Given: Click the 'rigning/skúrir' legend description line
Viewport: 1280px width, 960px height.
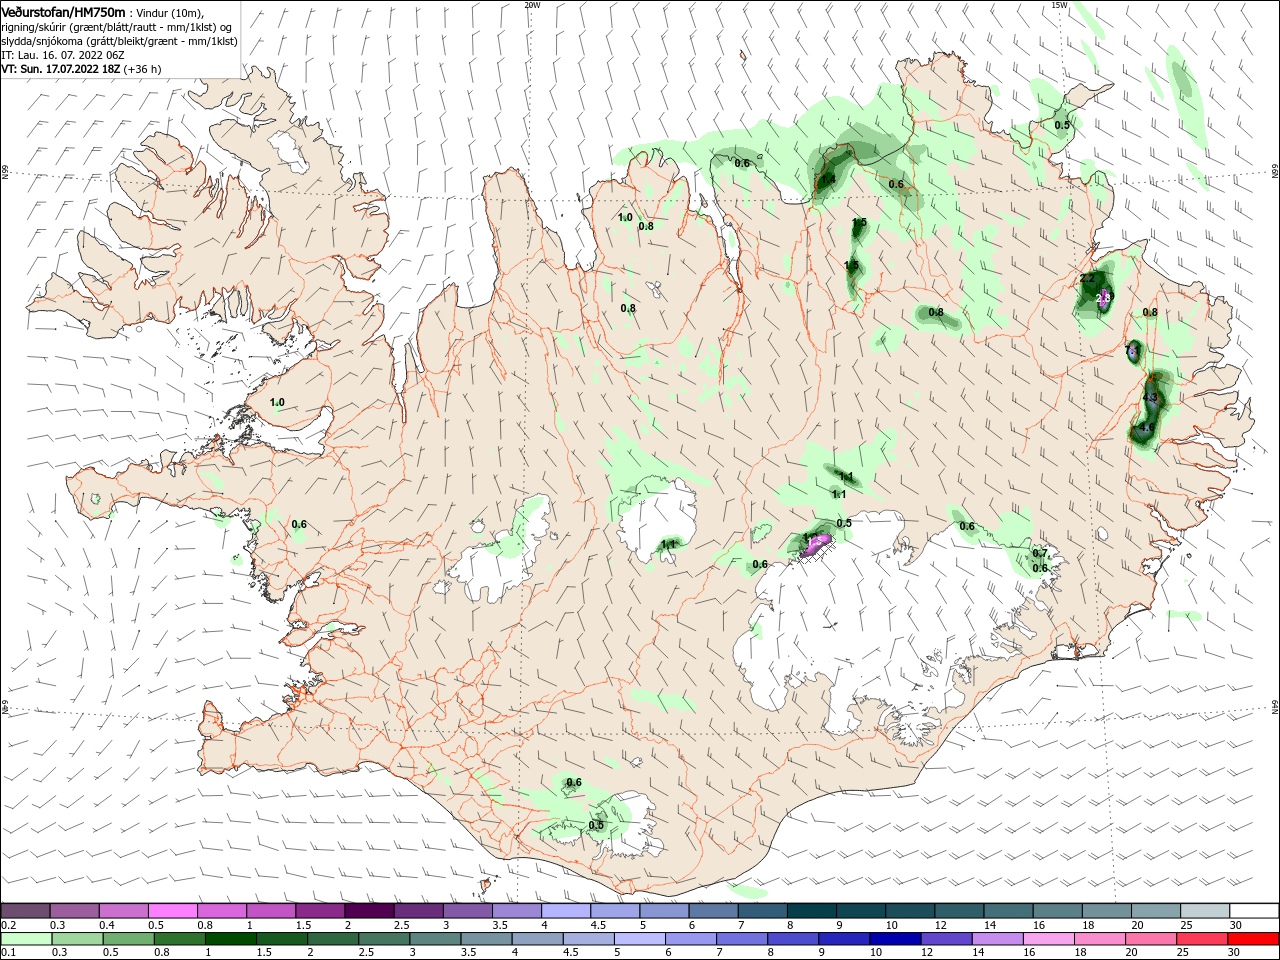Looking at the screenshot, I should pos(116,27).
